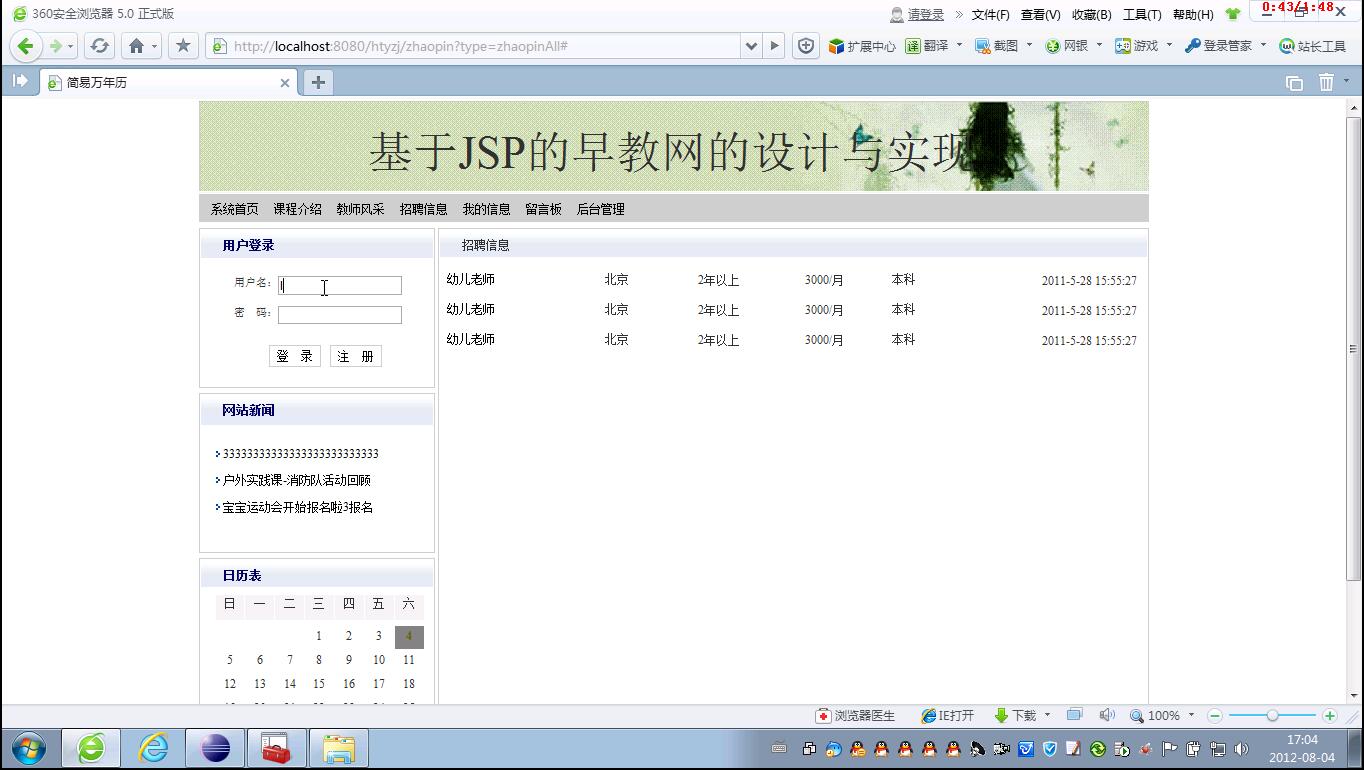This screenshot has width=1364, height=770.
Task: Open the new tab plus button
Action: click(318, 83)
